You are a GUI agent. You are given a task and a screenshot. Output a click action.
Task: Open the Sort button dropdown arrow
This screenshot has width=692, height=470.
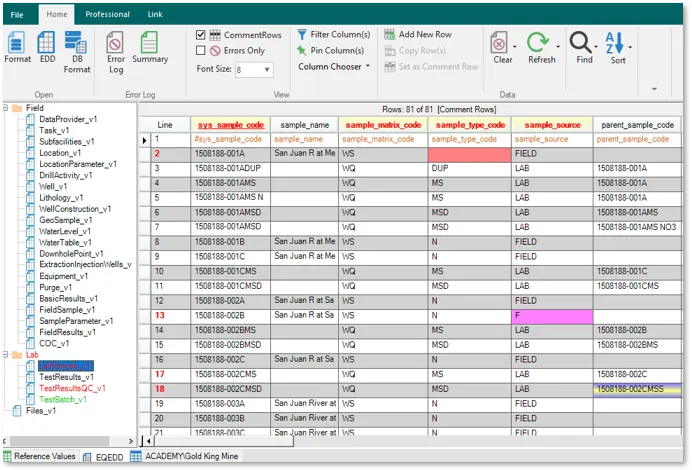(630, 46)
